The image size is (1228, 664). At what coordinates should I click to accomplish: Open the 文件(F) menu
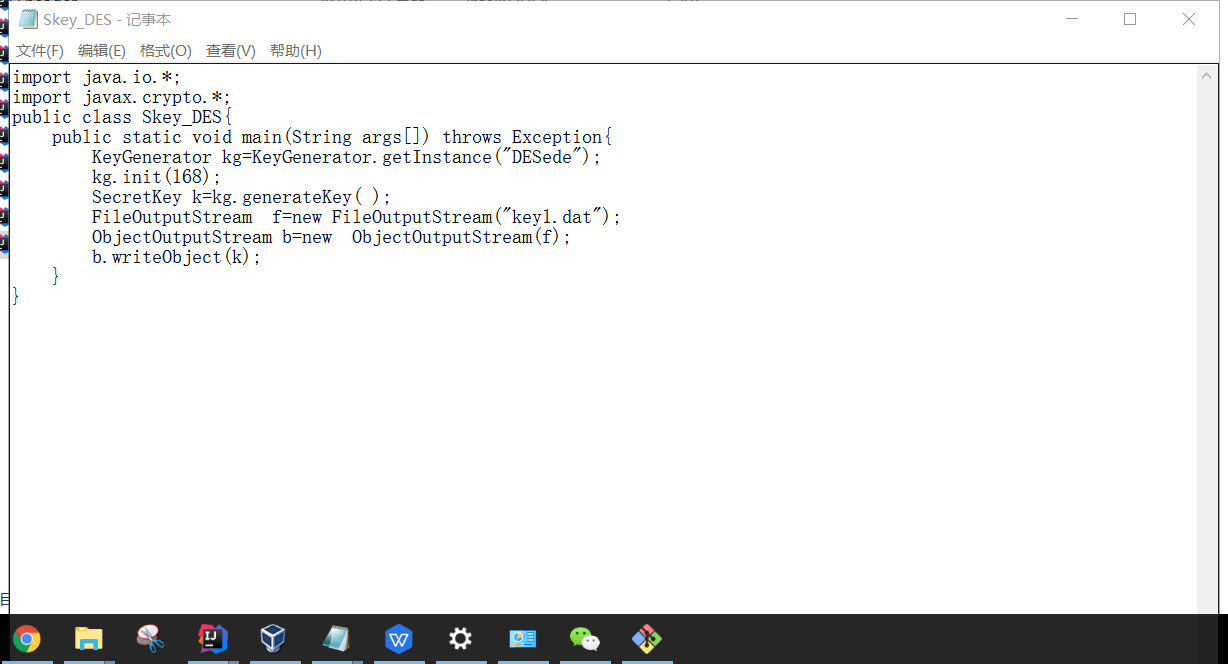point(40,51)
